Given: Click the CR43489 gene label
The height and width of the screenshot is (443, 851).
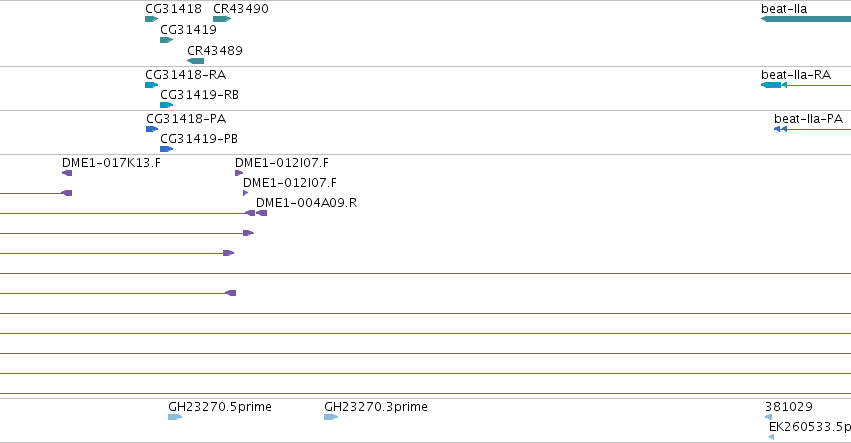Looking at the screenshot, I should click(215, 50).
